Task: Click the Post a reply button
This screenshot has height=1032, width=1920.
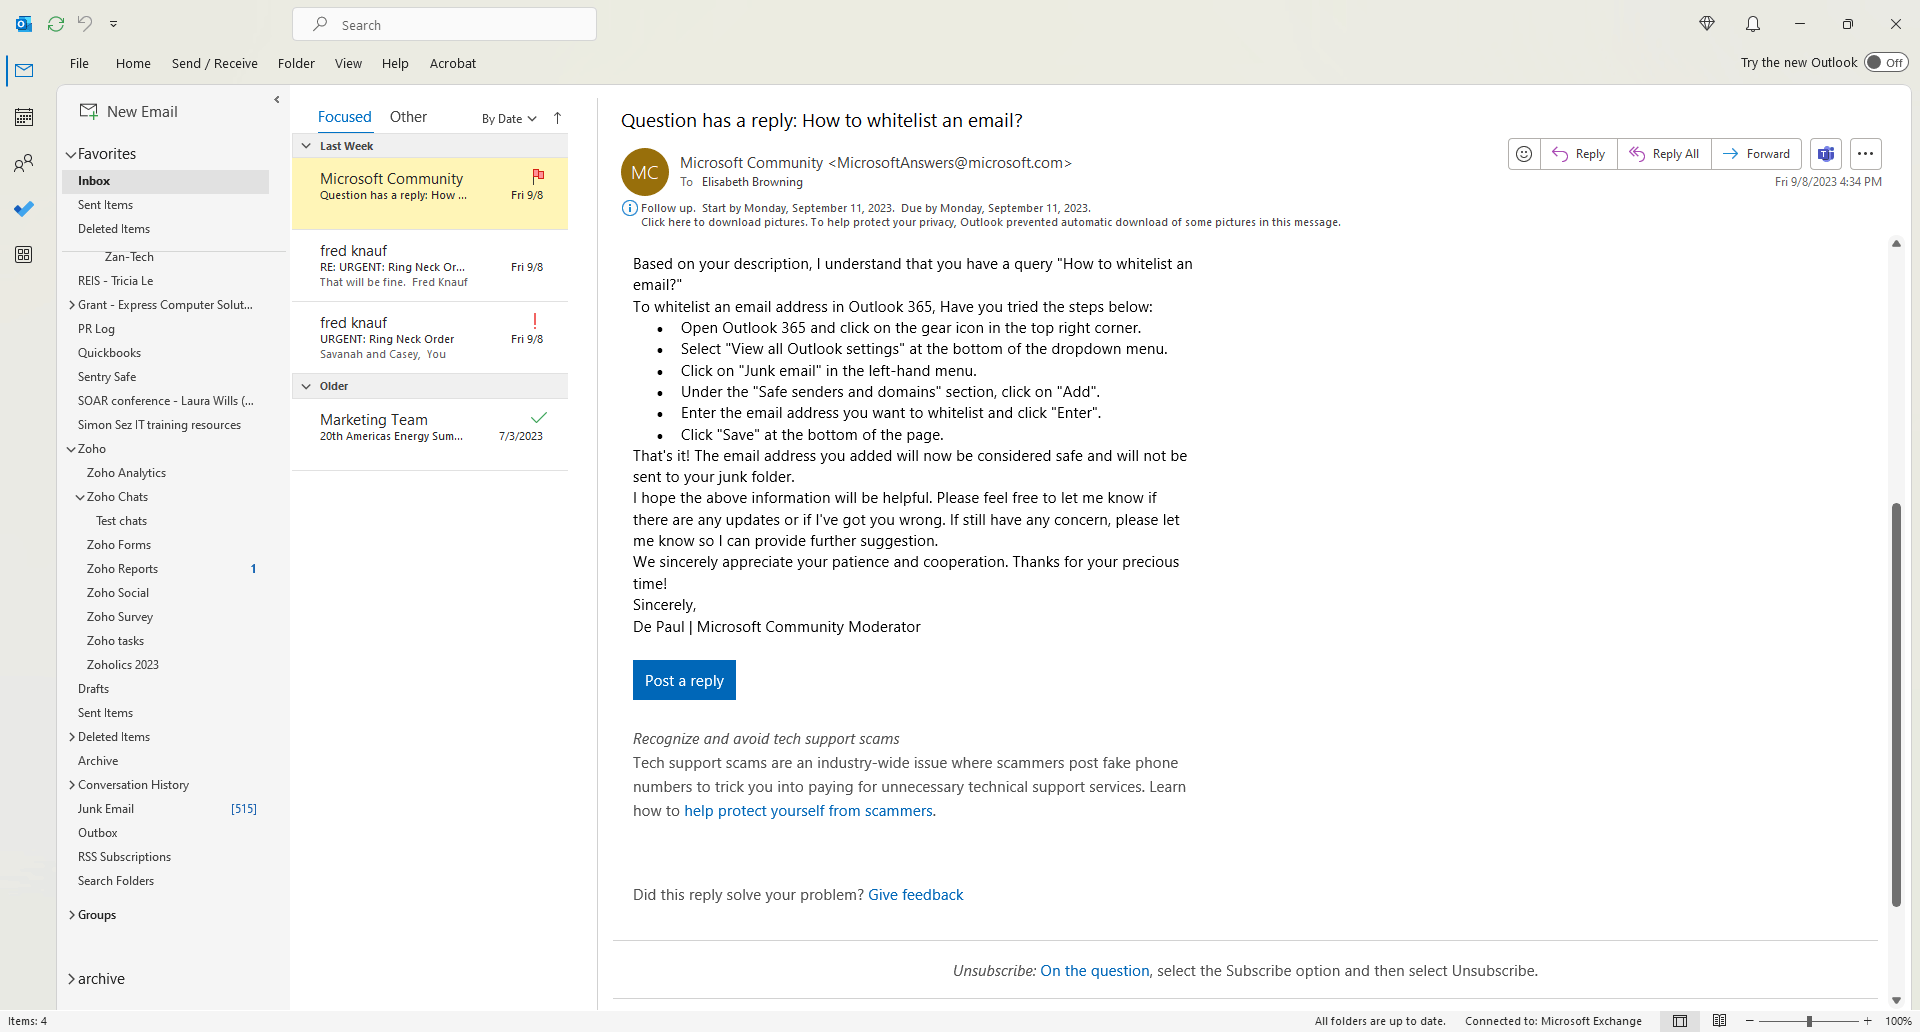Action: coord(684,680)
